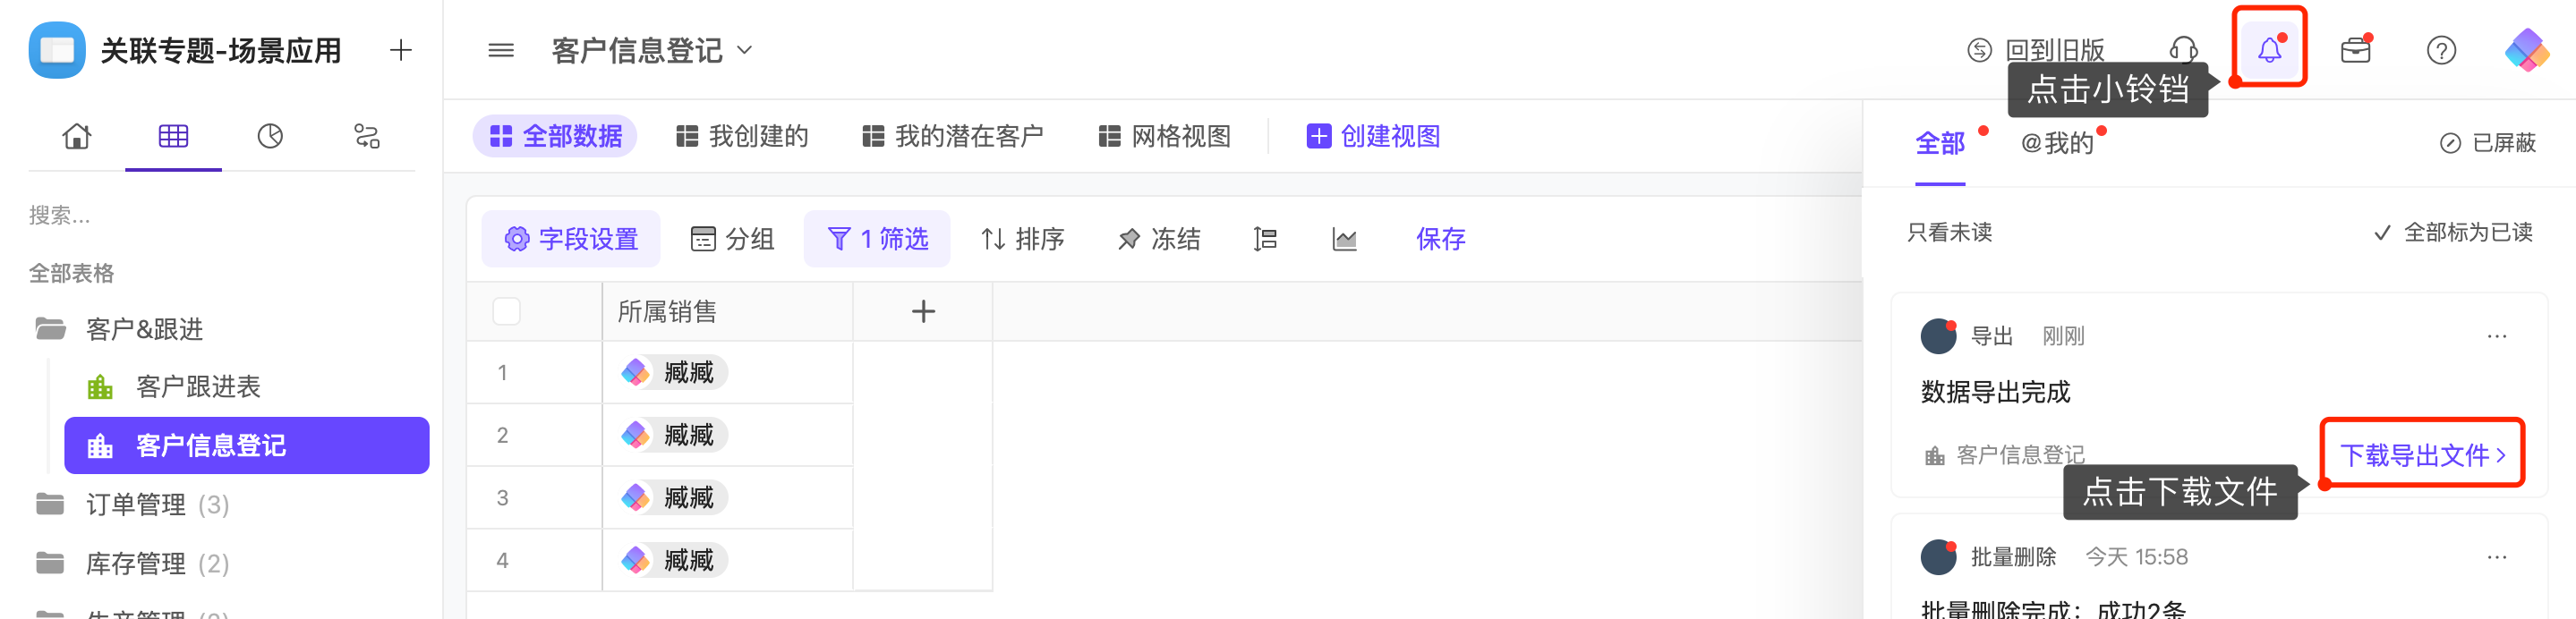Image resolution: width=2576 pixels, height=619 pixels.
Task: Select row number 3
Action: tap(502, 498)
